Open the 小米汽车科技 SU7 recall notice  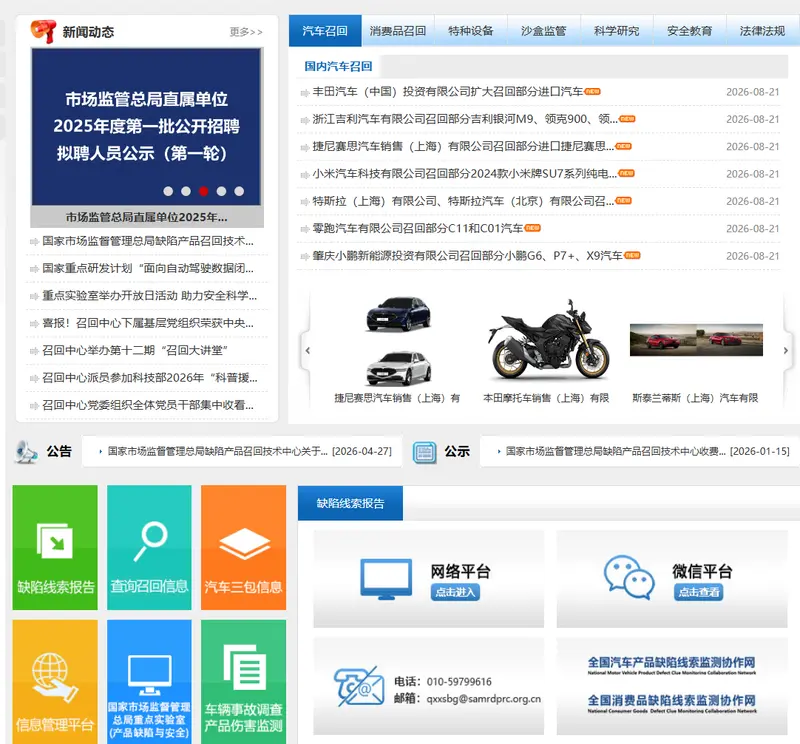464,173
